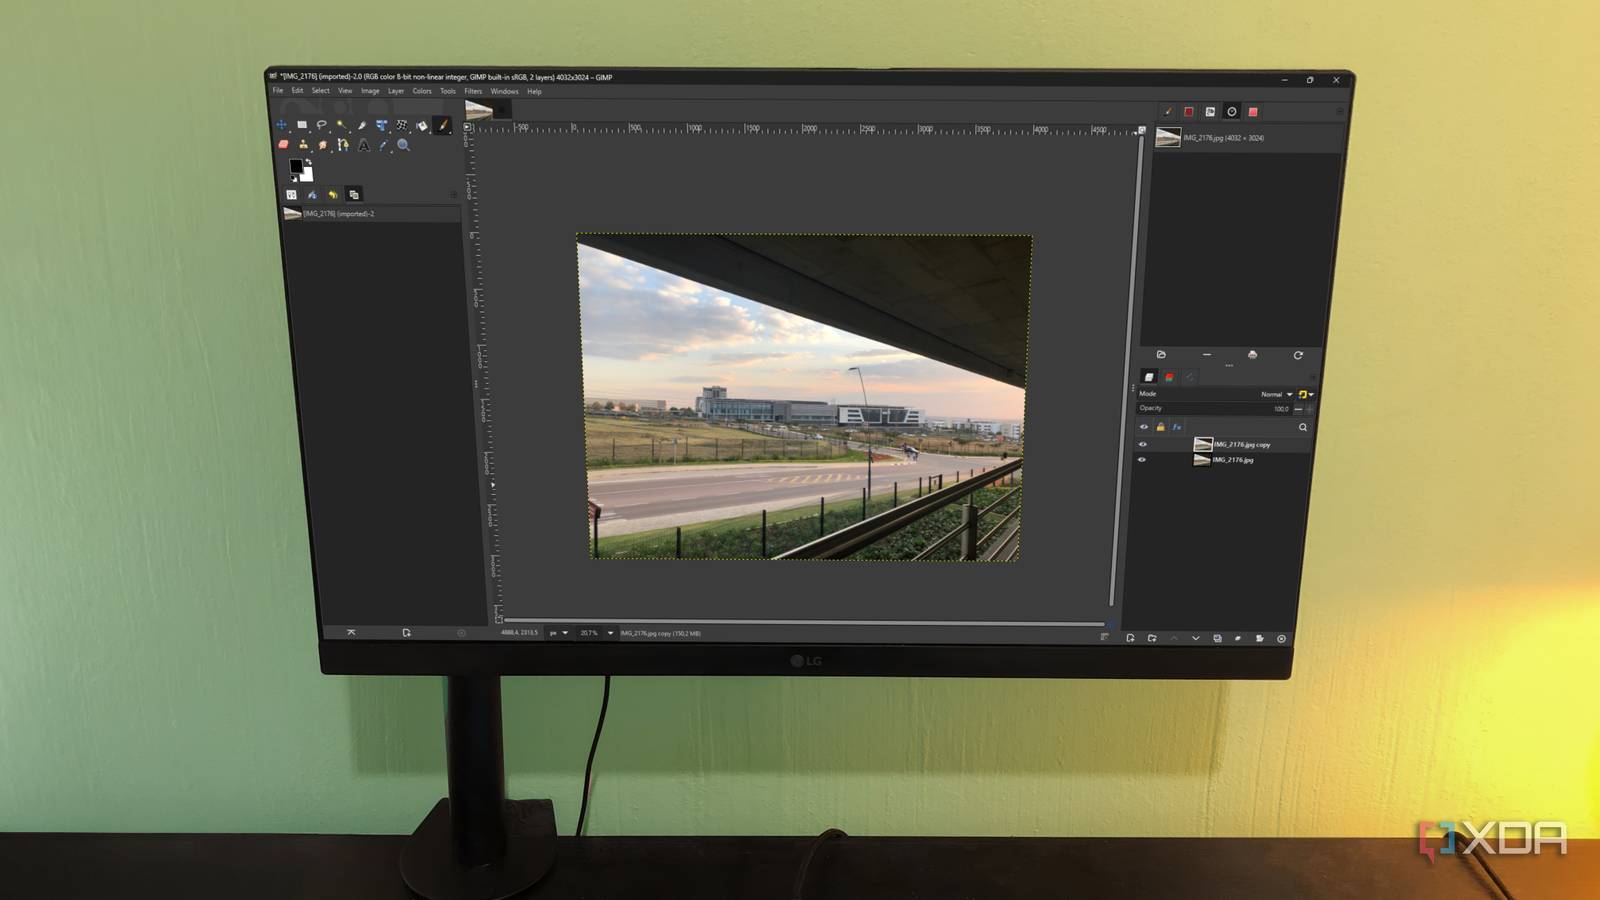This screenshot has height=900, width=1600.
Task: Adjust the layer Opacity slider
Action: [x=1214, y=408]
